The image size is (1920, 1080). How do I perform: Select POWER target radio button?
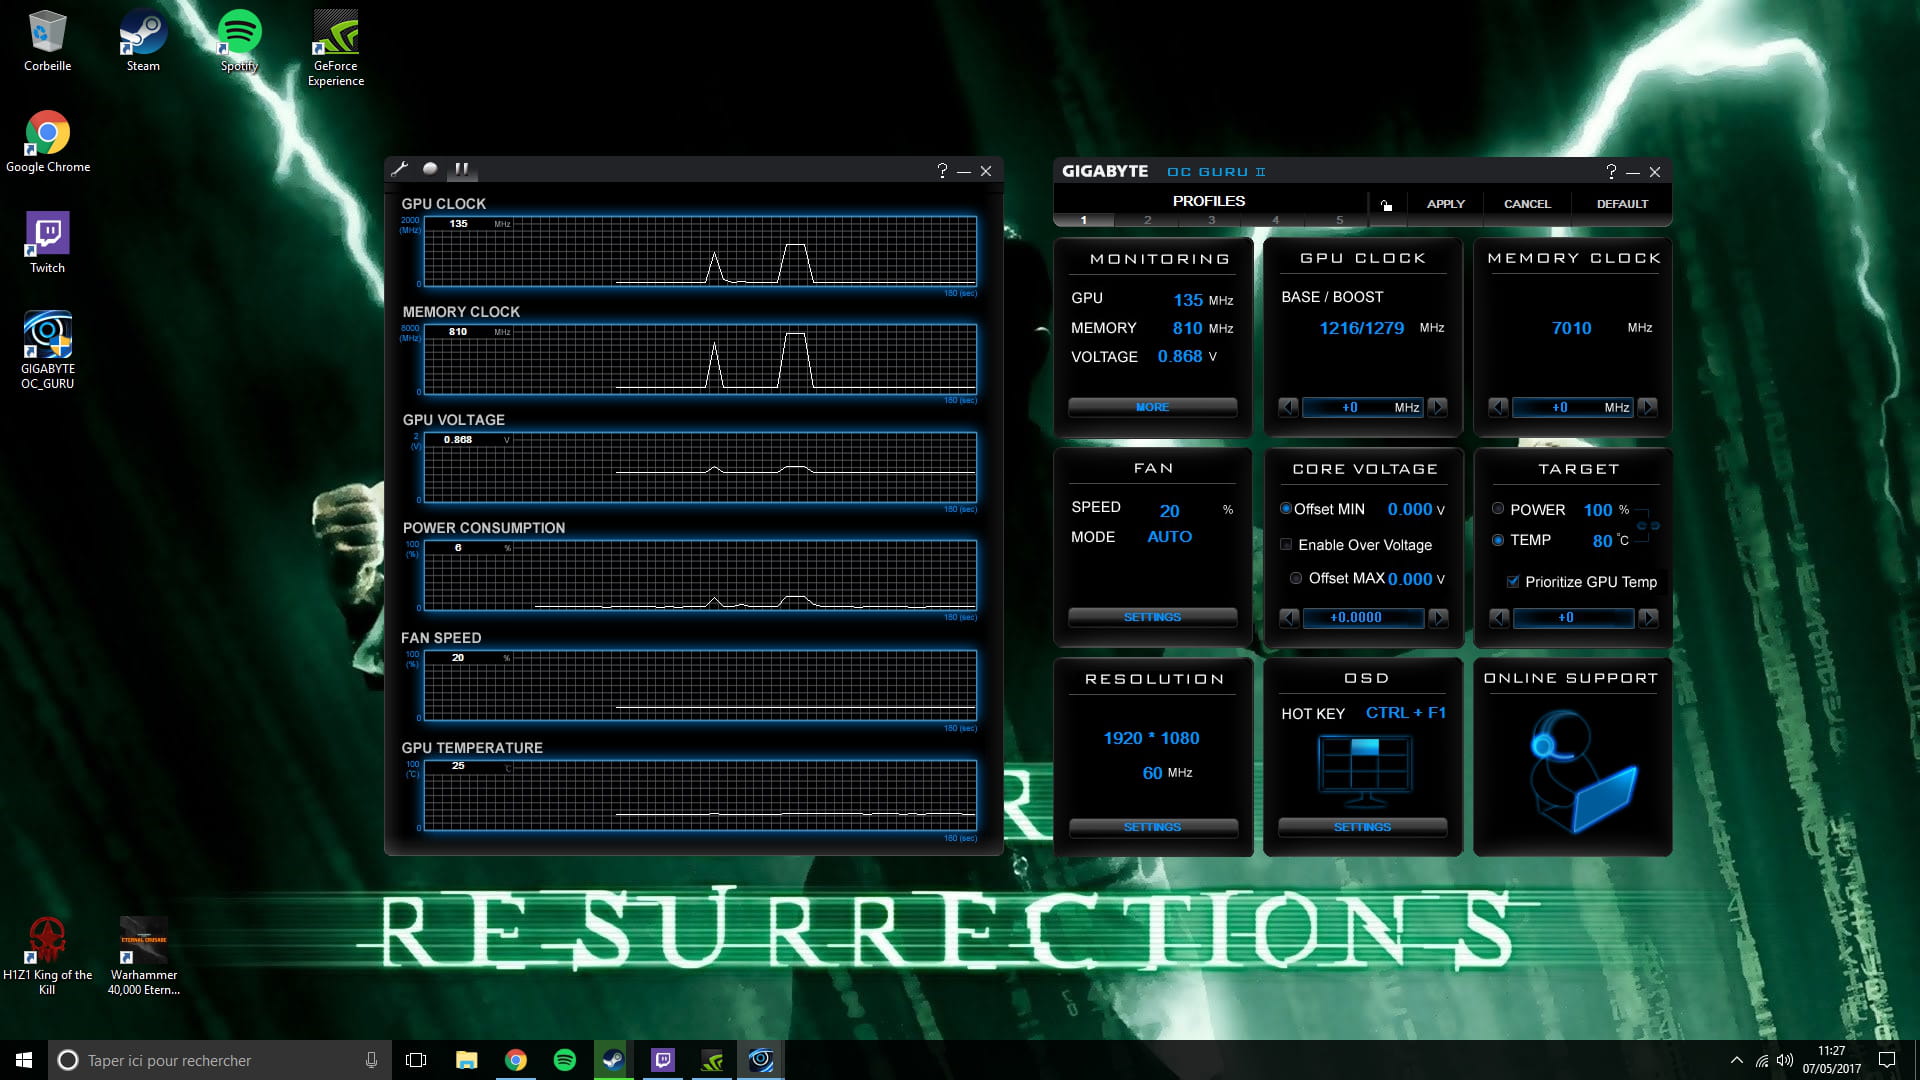(x=1498, y=509)
